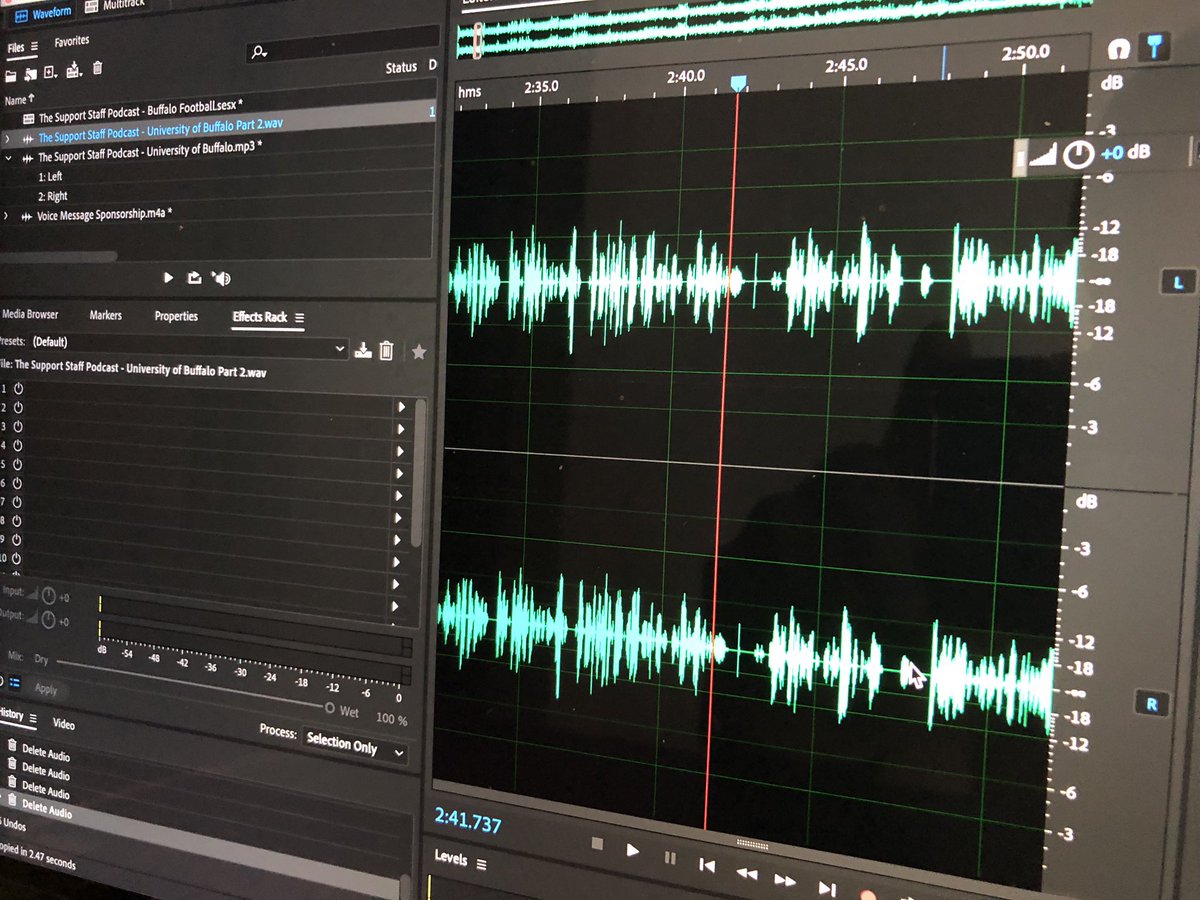Click Insert into Multitrack icon in Files panel
The width and height of the screenshot is (1200, 900).
tap(73, 70)
